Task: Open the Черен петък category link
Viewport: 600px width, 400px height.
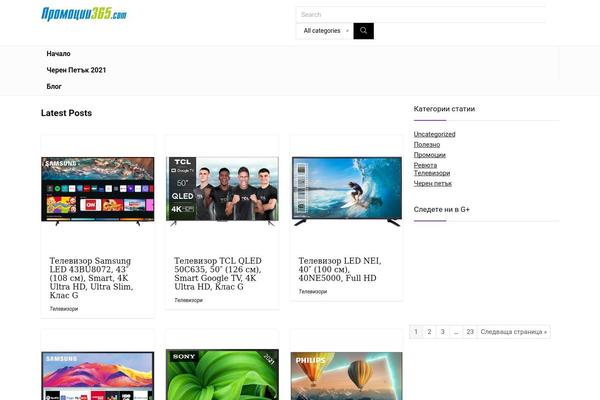Action: tap(432, 183)
